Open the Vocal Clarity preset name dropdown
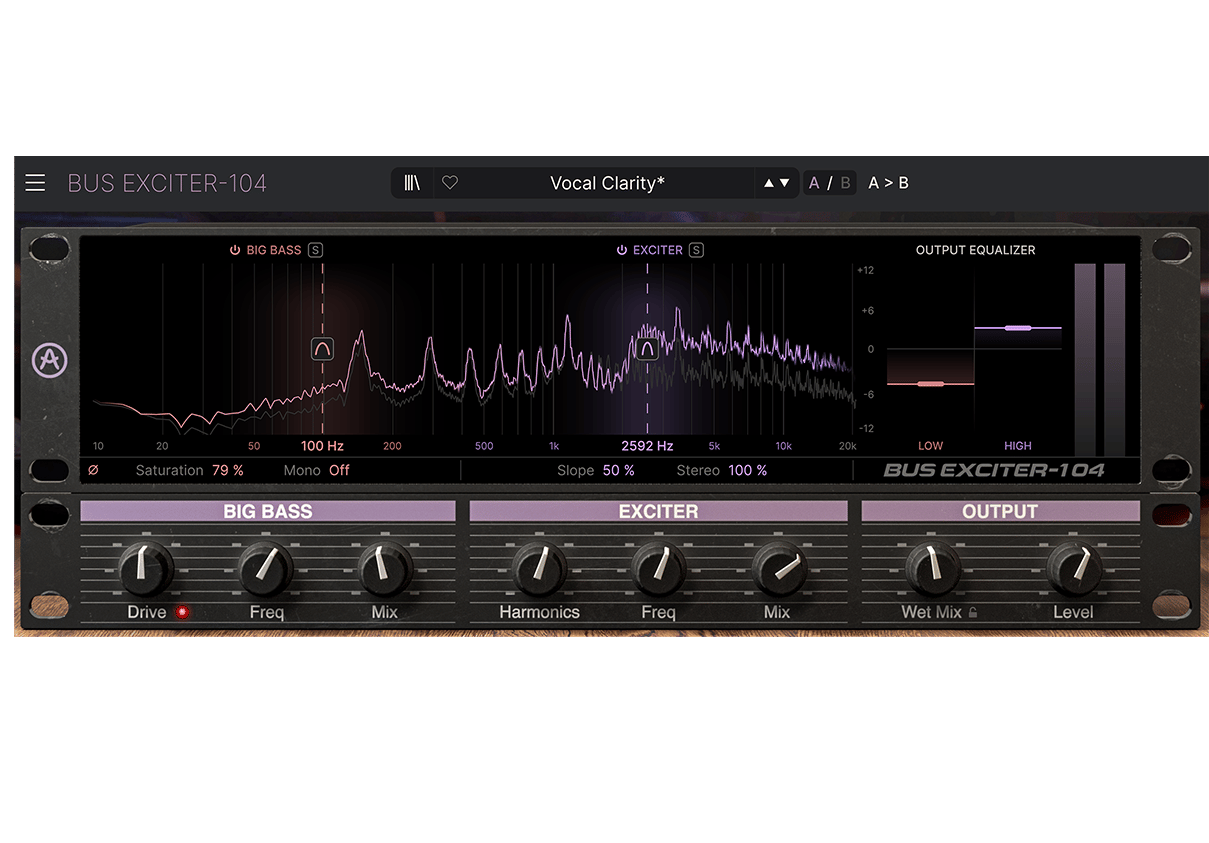This screenshot has width=1209, height=843. click(x=607, y=183)
